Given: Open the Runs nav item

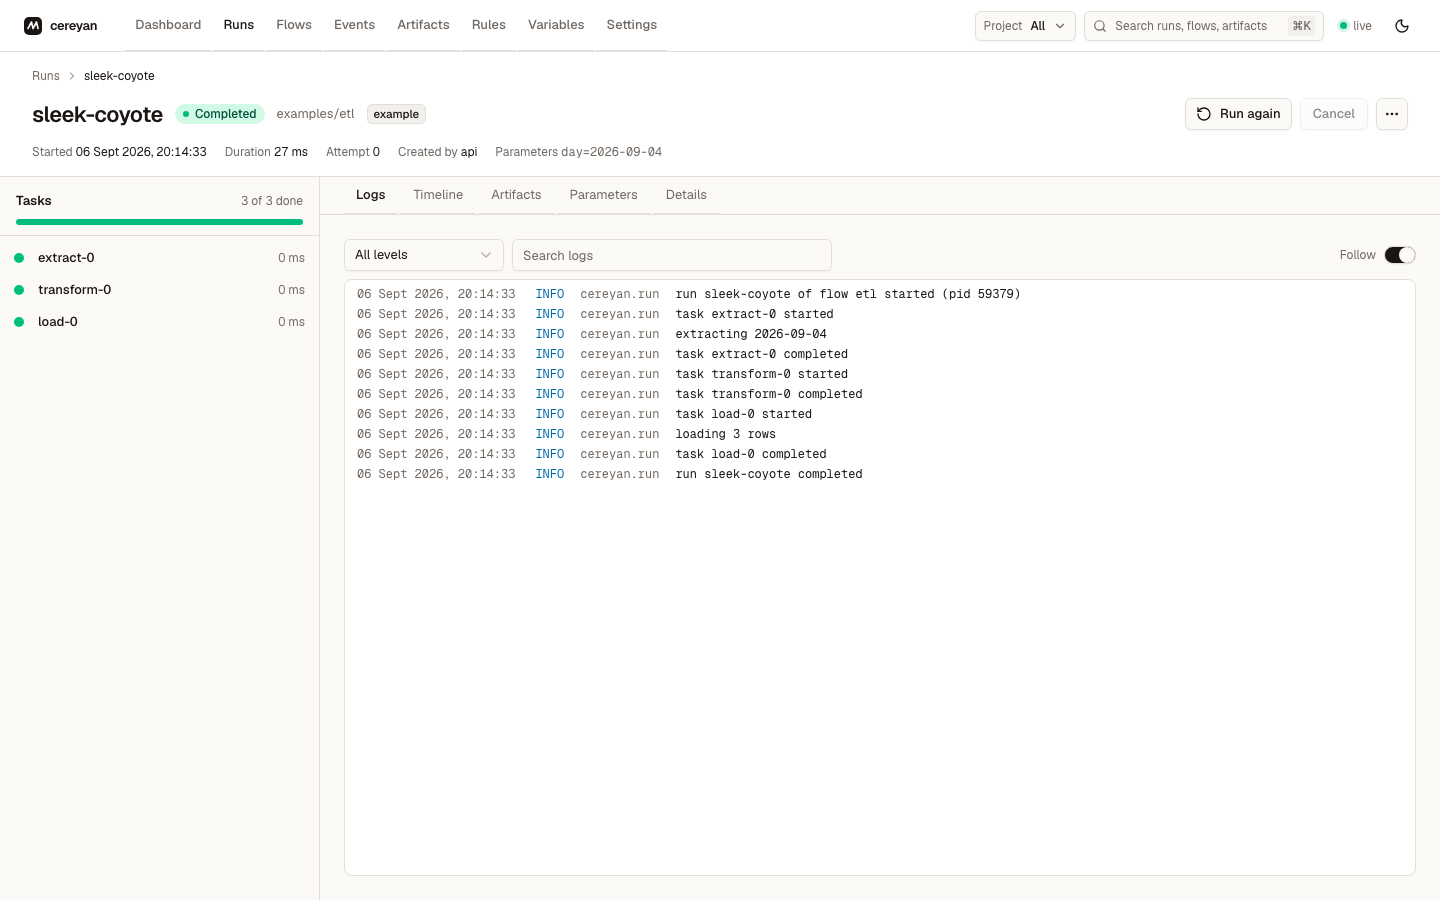Looking at the screenshot, I should 238,25.
